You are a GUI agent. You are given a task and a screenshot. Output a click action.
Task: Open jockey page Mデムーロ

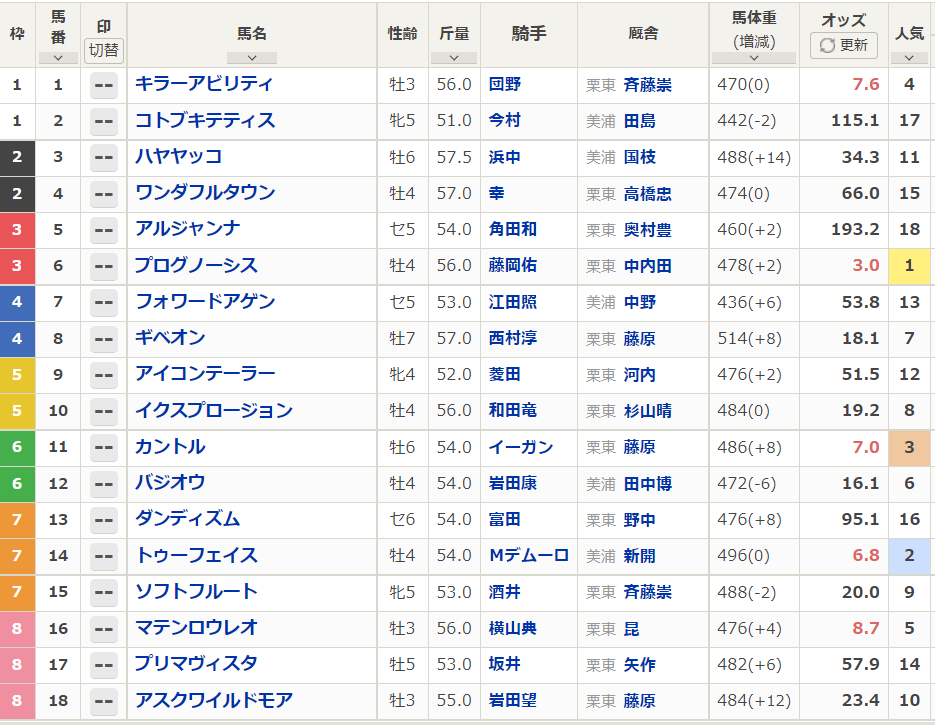tap(529, 555)
